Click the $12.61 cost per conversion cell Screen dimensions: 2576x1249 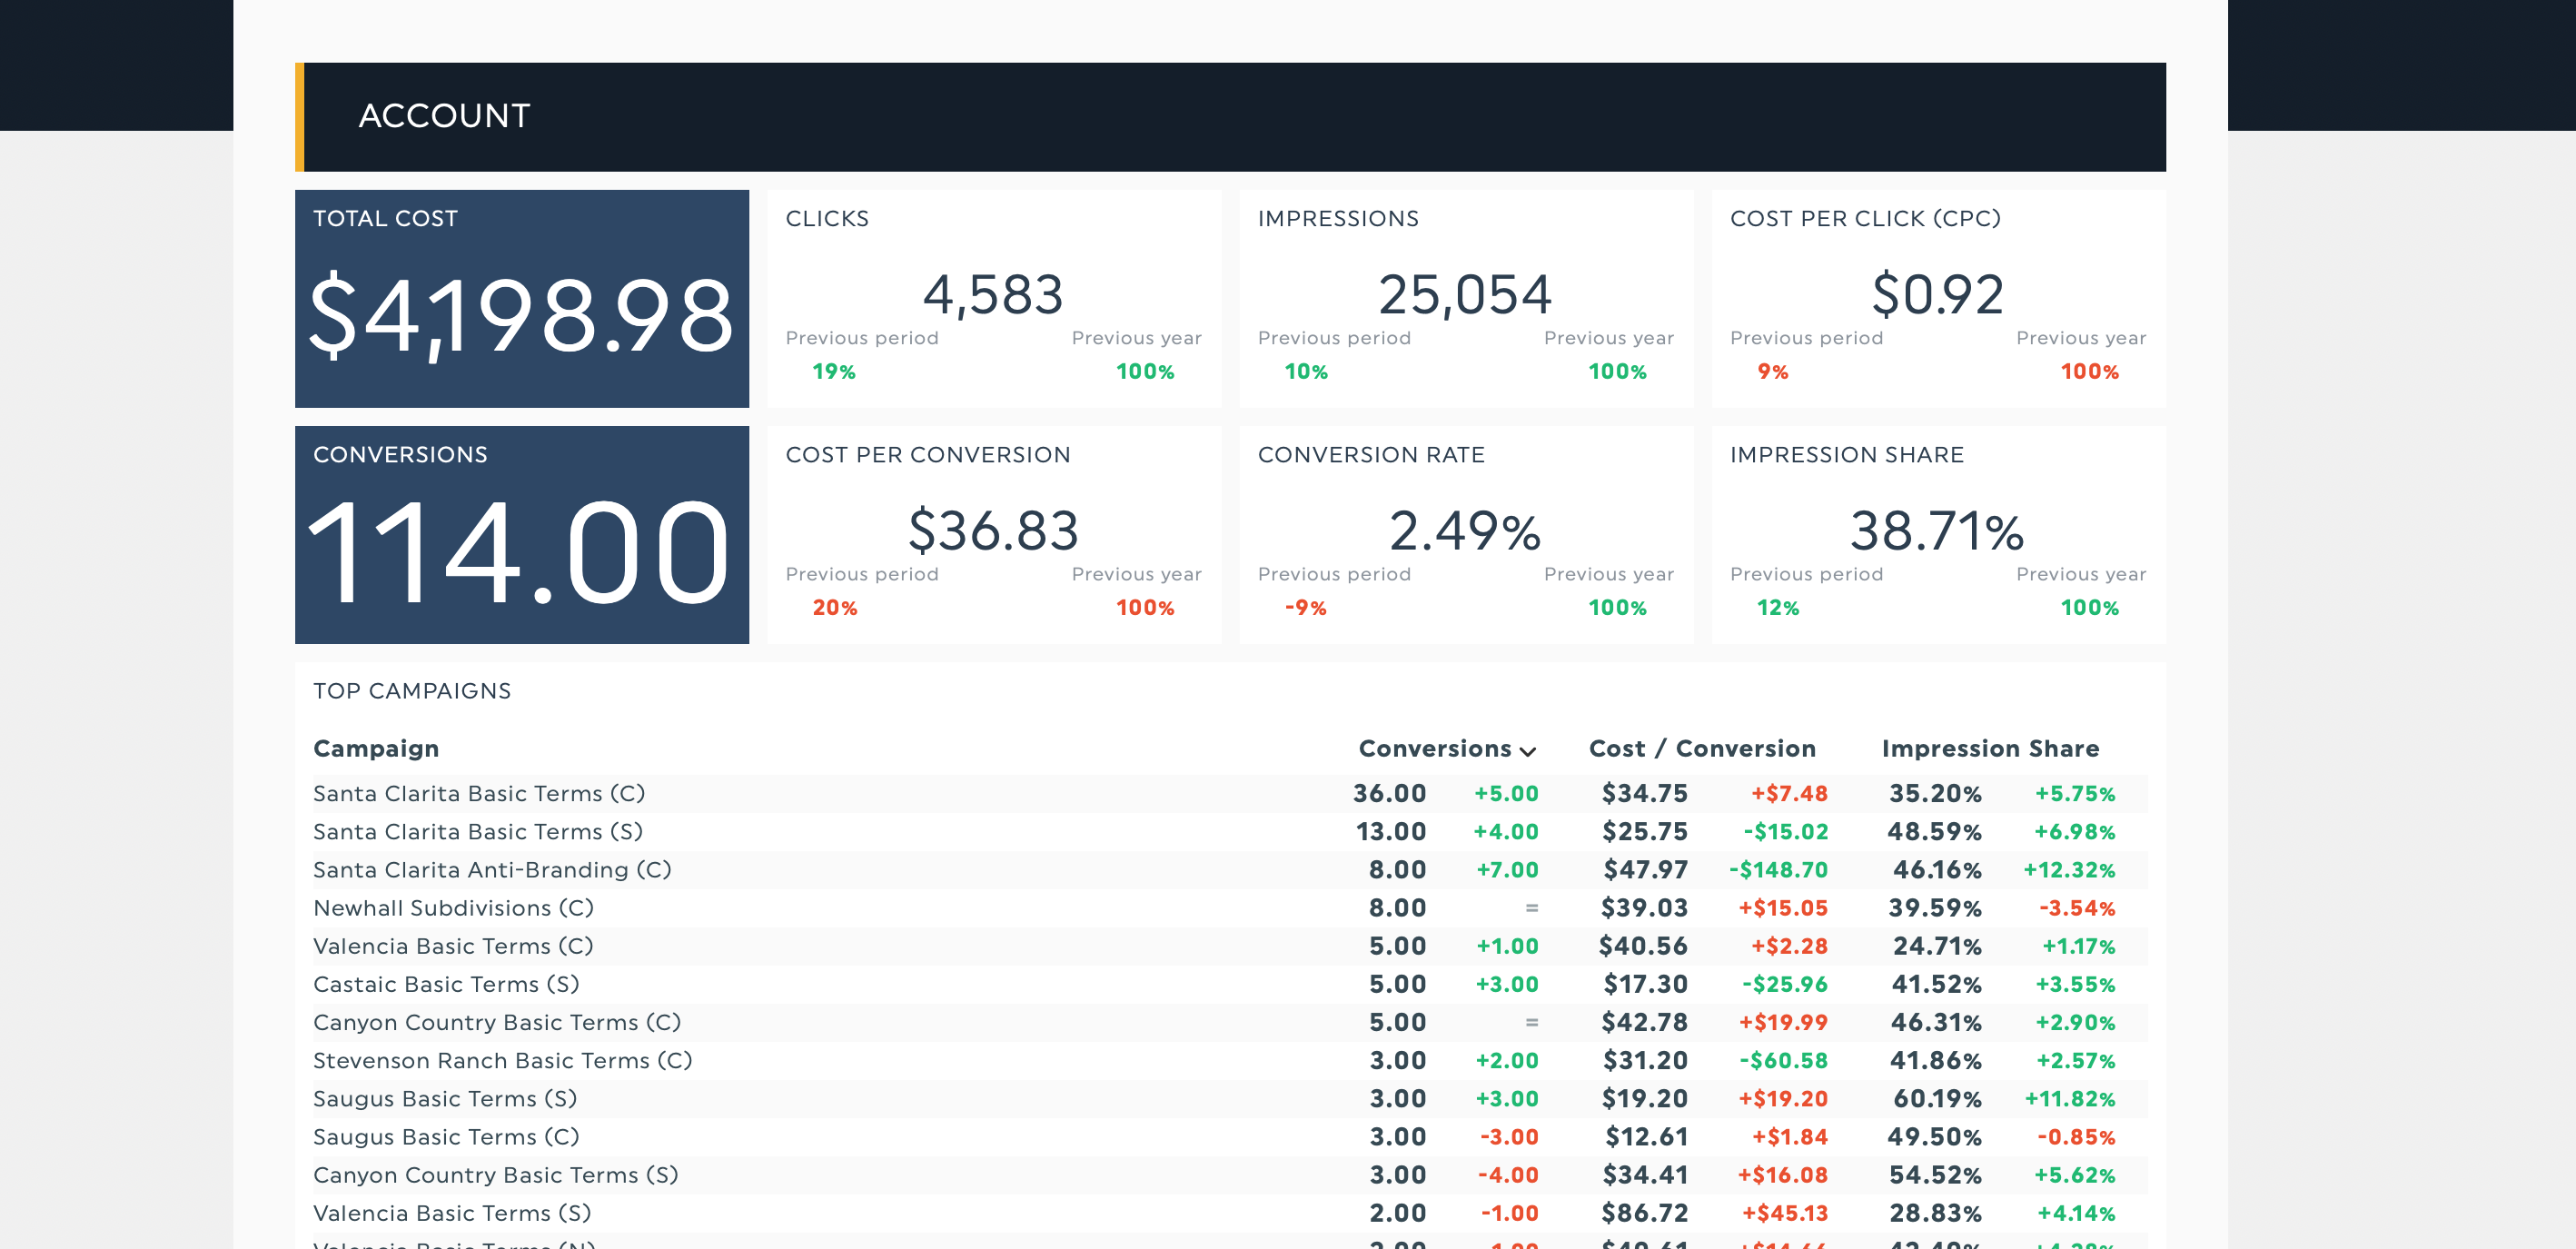tap(1646, 1137)
